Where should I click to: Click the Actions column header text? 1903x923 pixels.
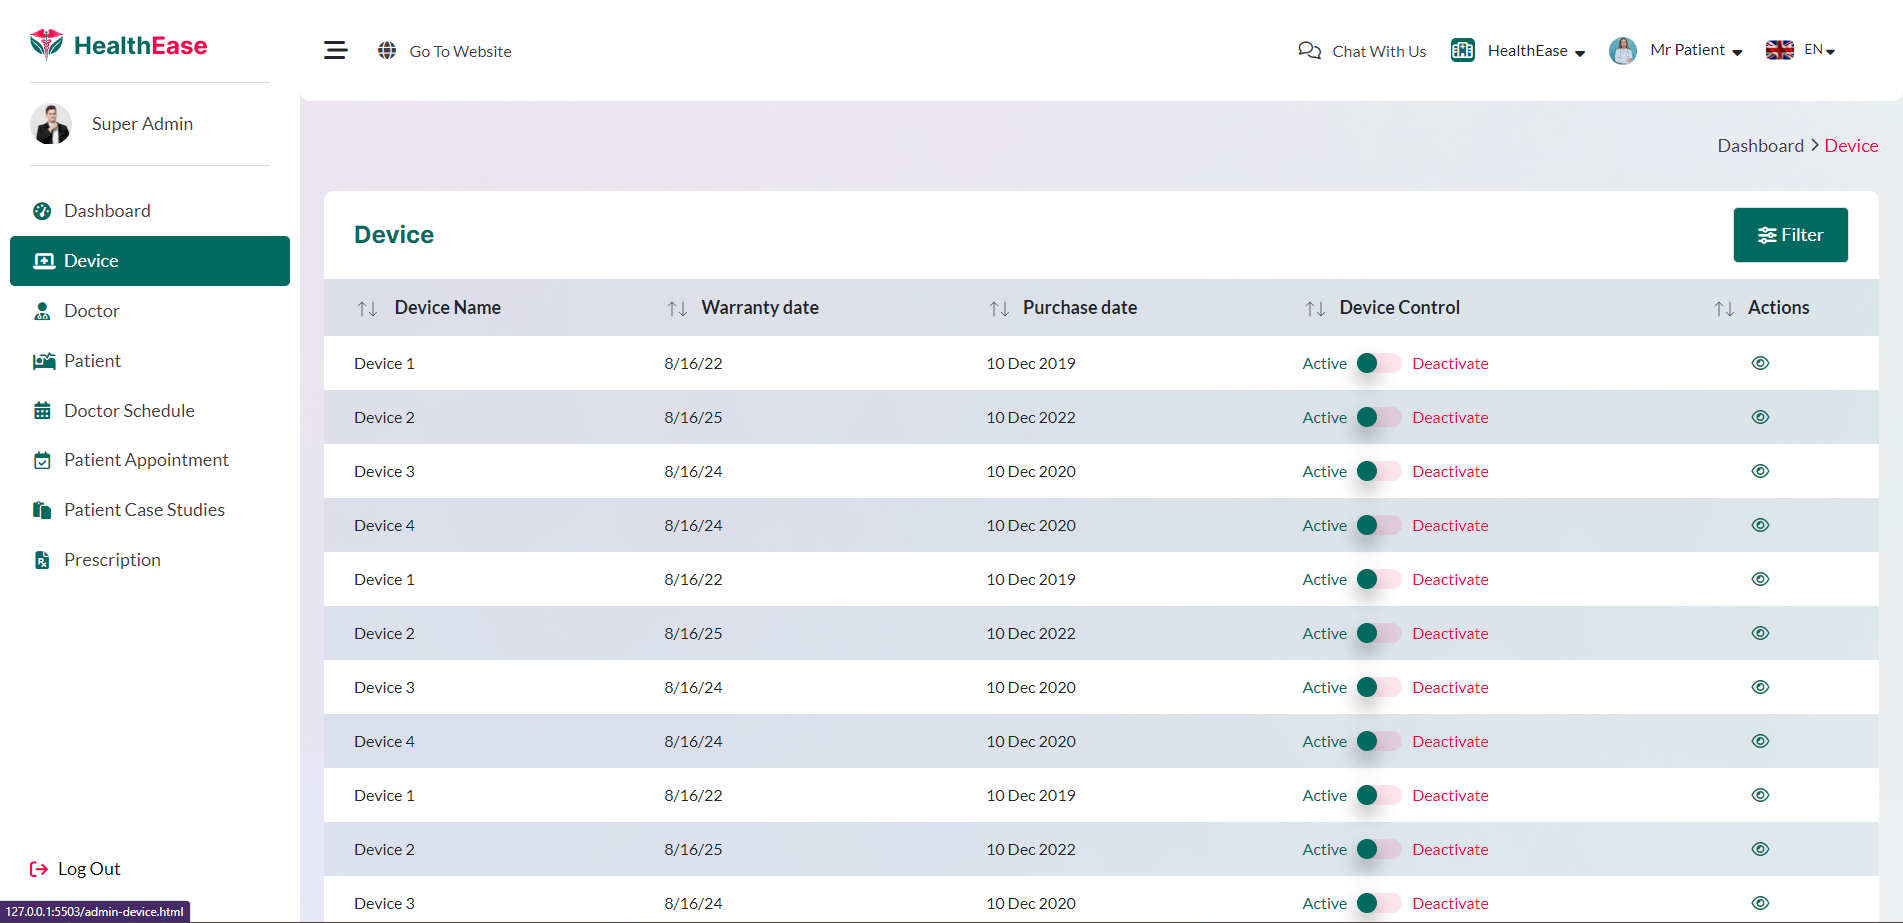(1778, 308)
